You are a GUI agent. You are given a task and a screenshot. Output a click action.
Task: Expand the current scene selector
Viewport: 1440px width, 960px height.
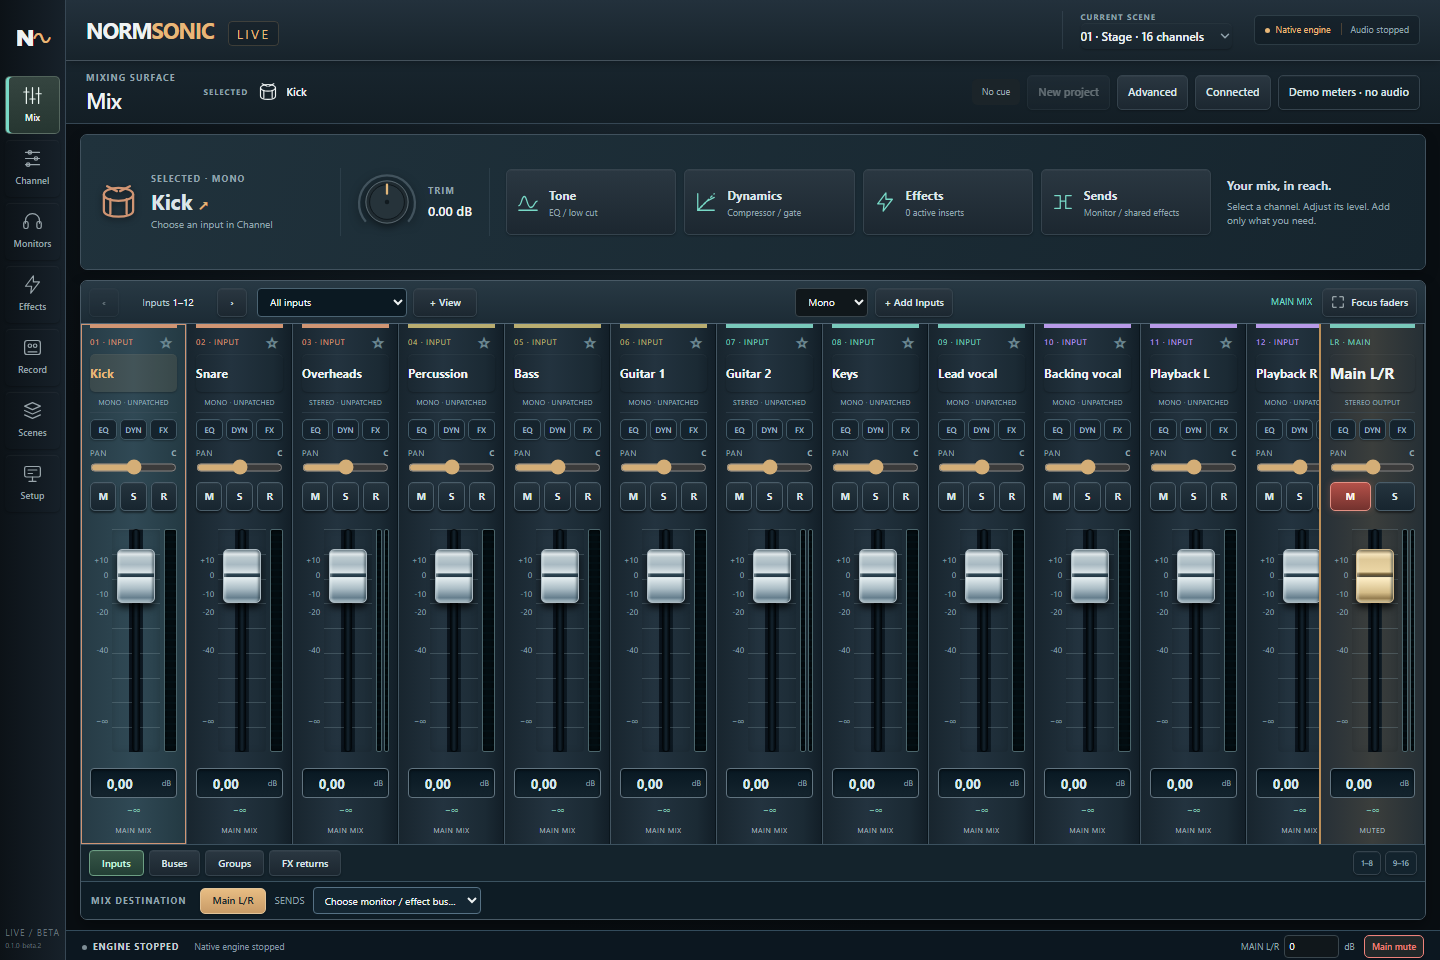tap(1156, 37)
